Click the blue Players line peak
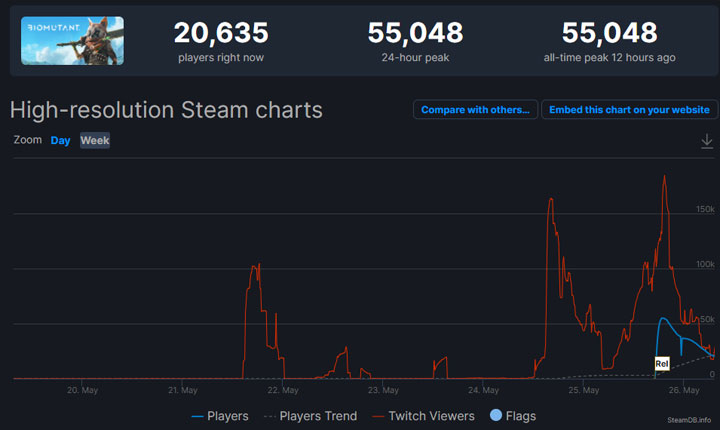Viewport: 720px width, 430px height. click(x=662, y=318)
